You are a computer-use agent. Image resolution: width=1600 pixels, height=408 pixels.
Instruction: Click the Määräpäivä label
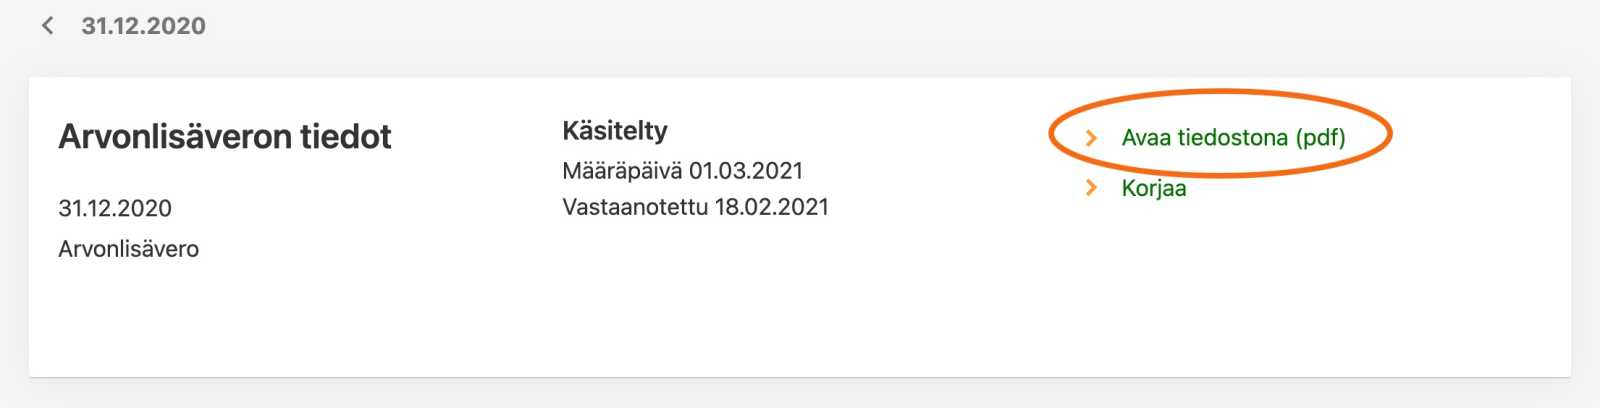(621, 171)
